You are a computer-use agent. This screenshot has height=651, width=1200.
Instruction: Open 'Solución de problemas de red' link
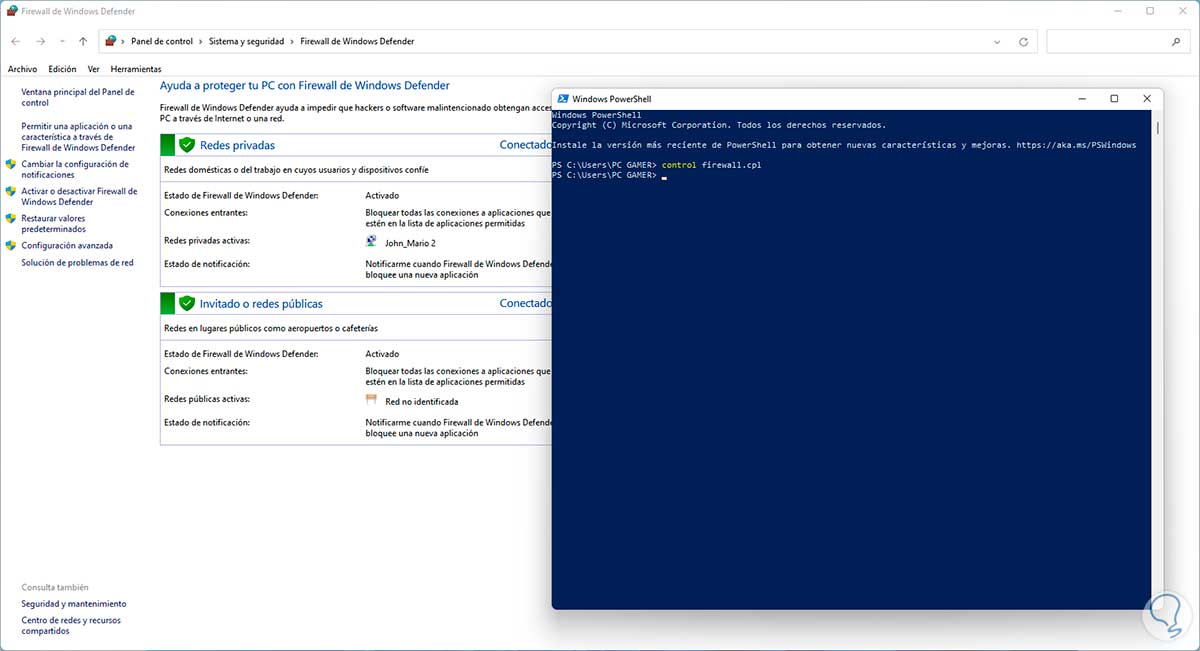[x=77, y=263]
